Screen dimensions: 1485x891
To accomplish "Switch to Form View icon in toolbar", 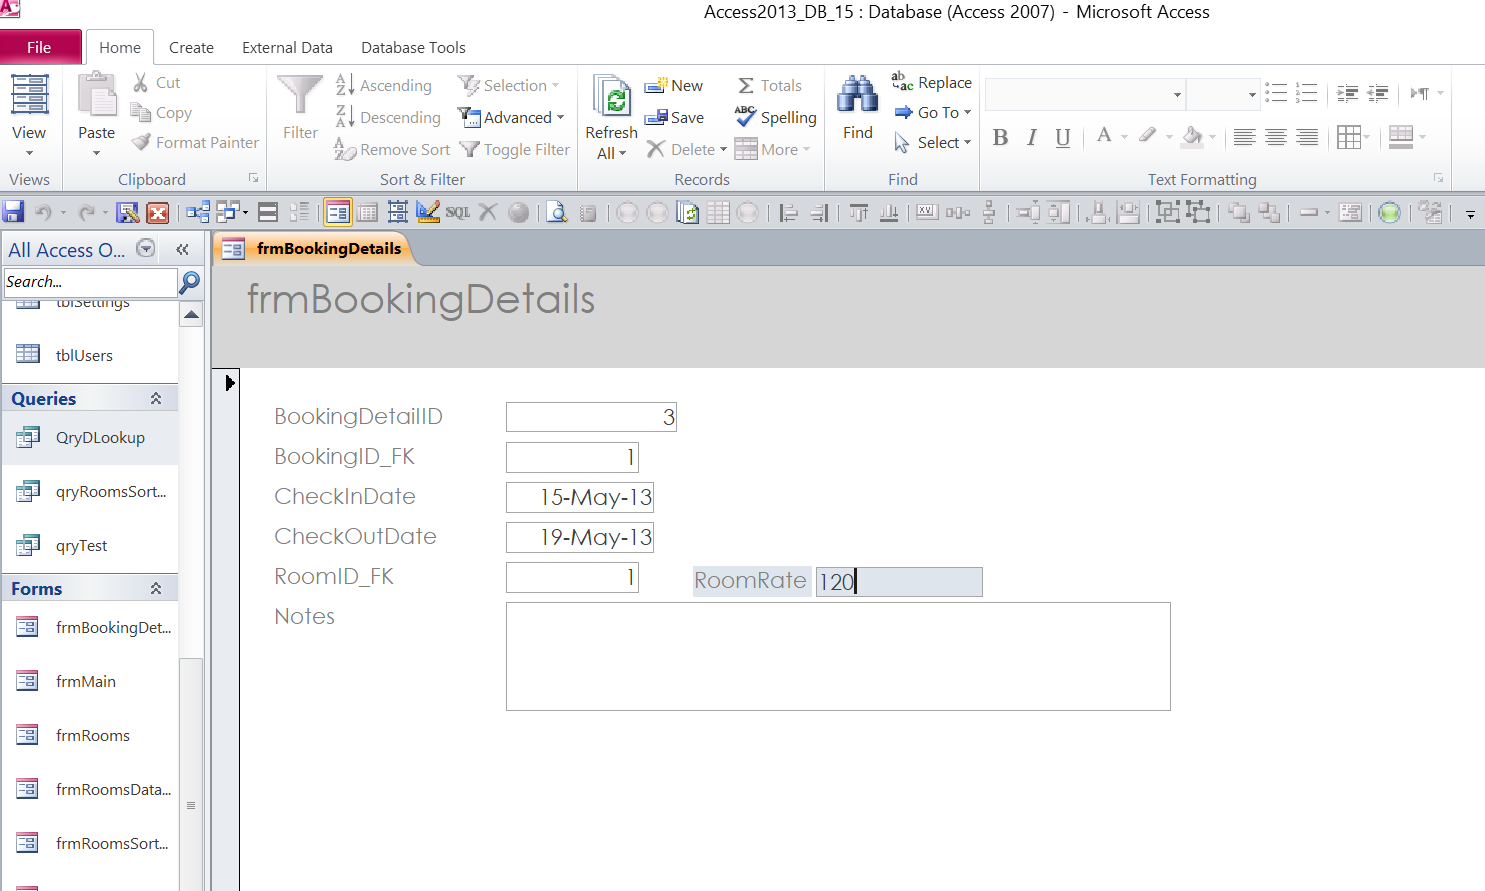I will point(338,212).
